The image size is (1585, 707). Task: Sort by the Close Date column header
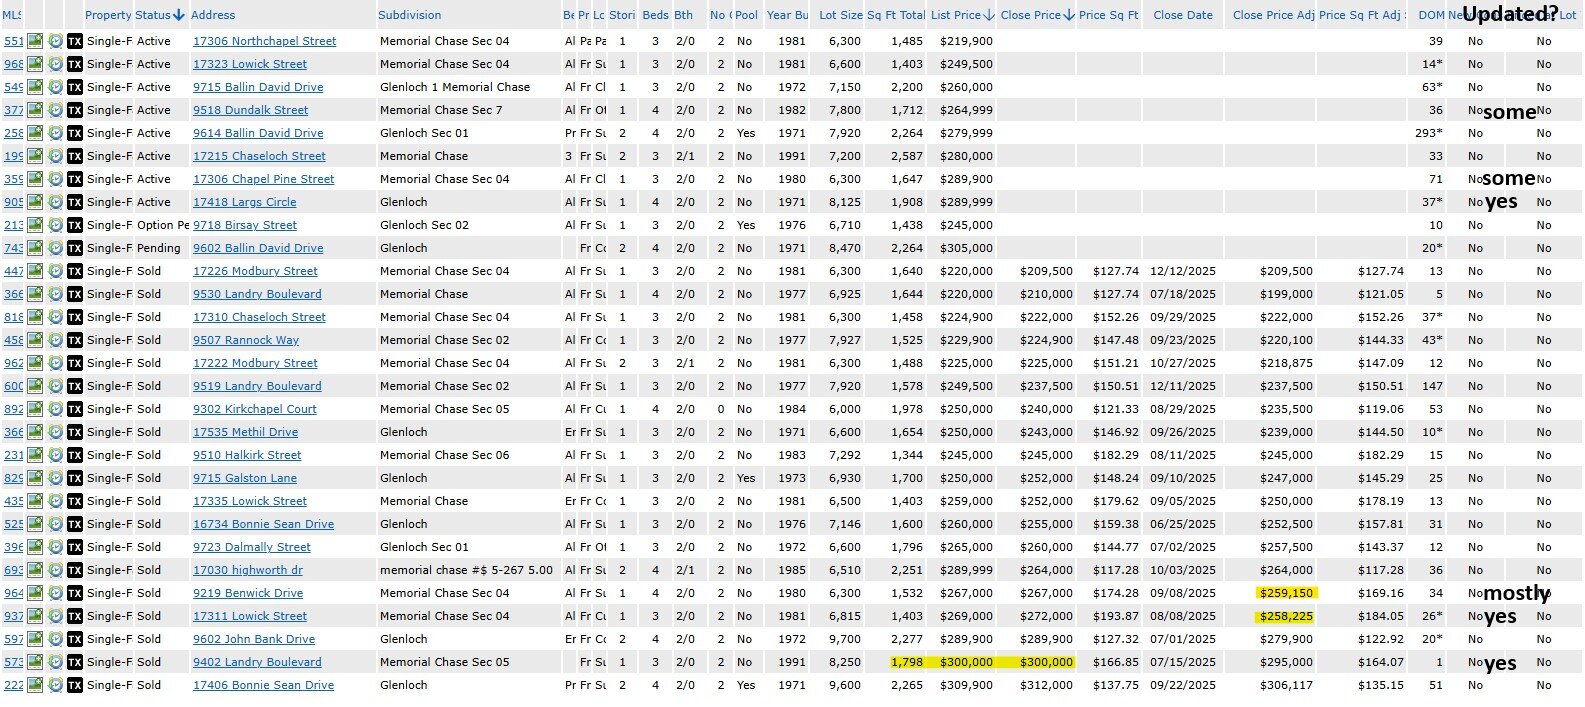(1182, 15)
